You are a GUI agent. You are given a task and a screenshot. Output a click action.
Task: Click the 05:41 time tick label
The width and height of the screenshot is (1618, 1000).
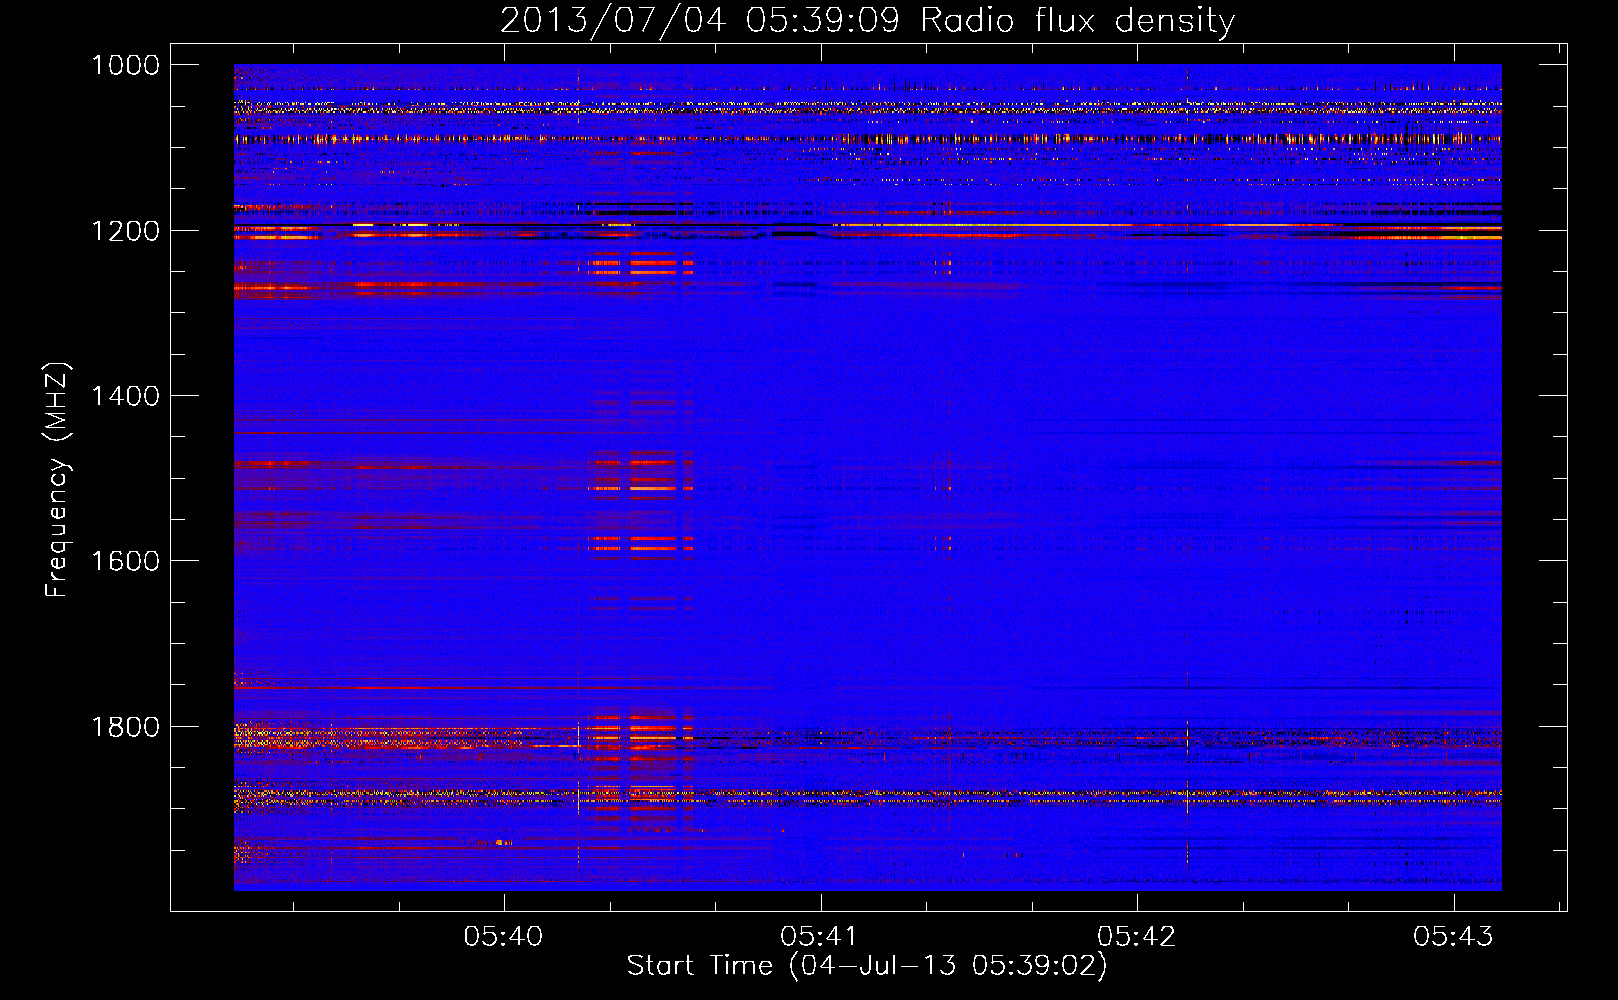pos(820,936)
